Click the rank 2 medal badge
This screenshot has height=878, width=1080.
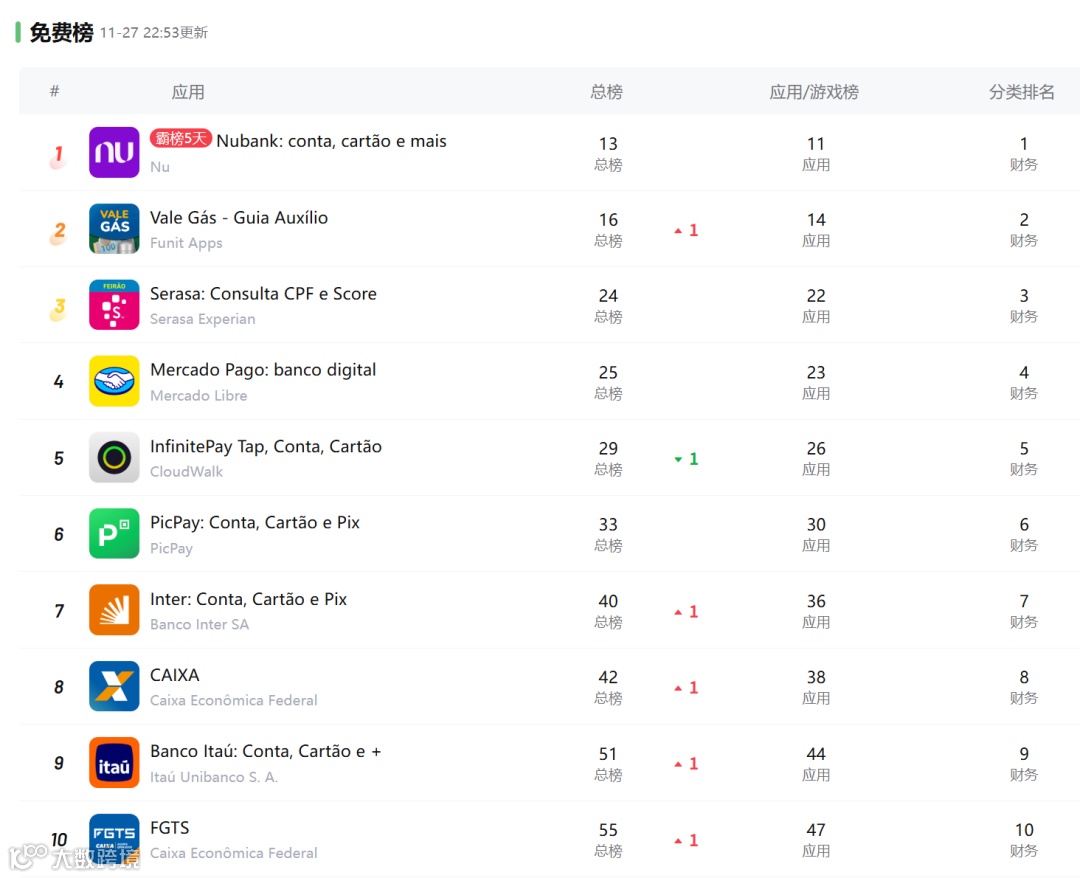click(x=58, y=232)
